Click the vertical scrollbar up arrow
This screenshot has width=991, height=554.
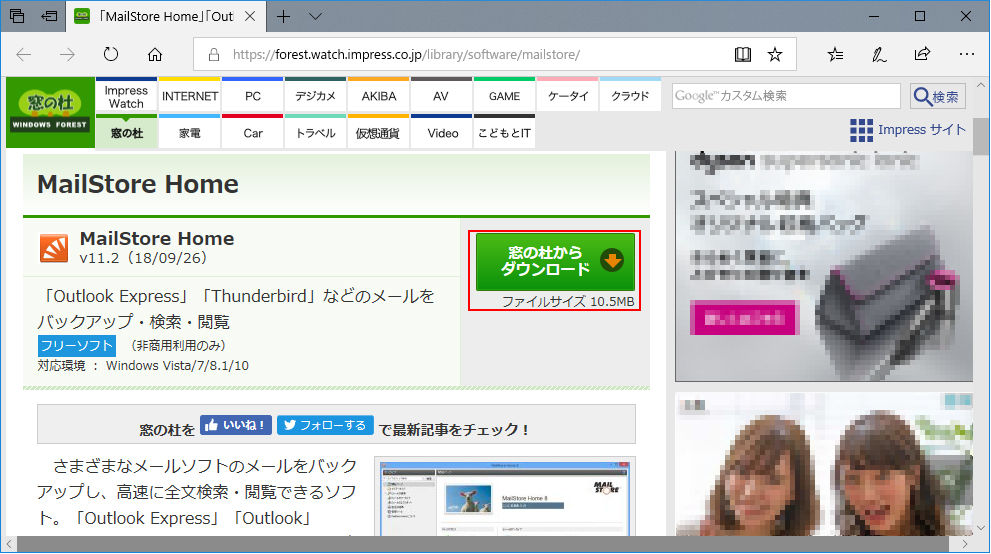tap(981, 85)
